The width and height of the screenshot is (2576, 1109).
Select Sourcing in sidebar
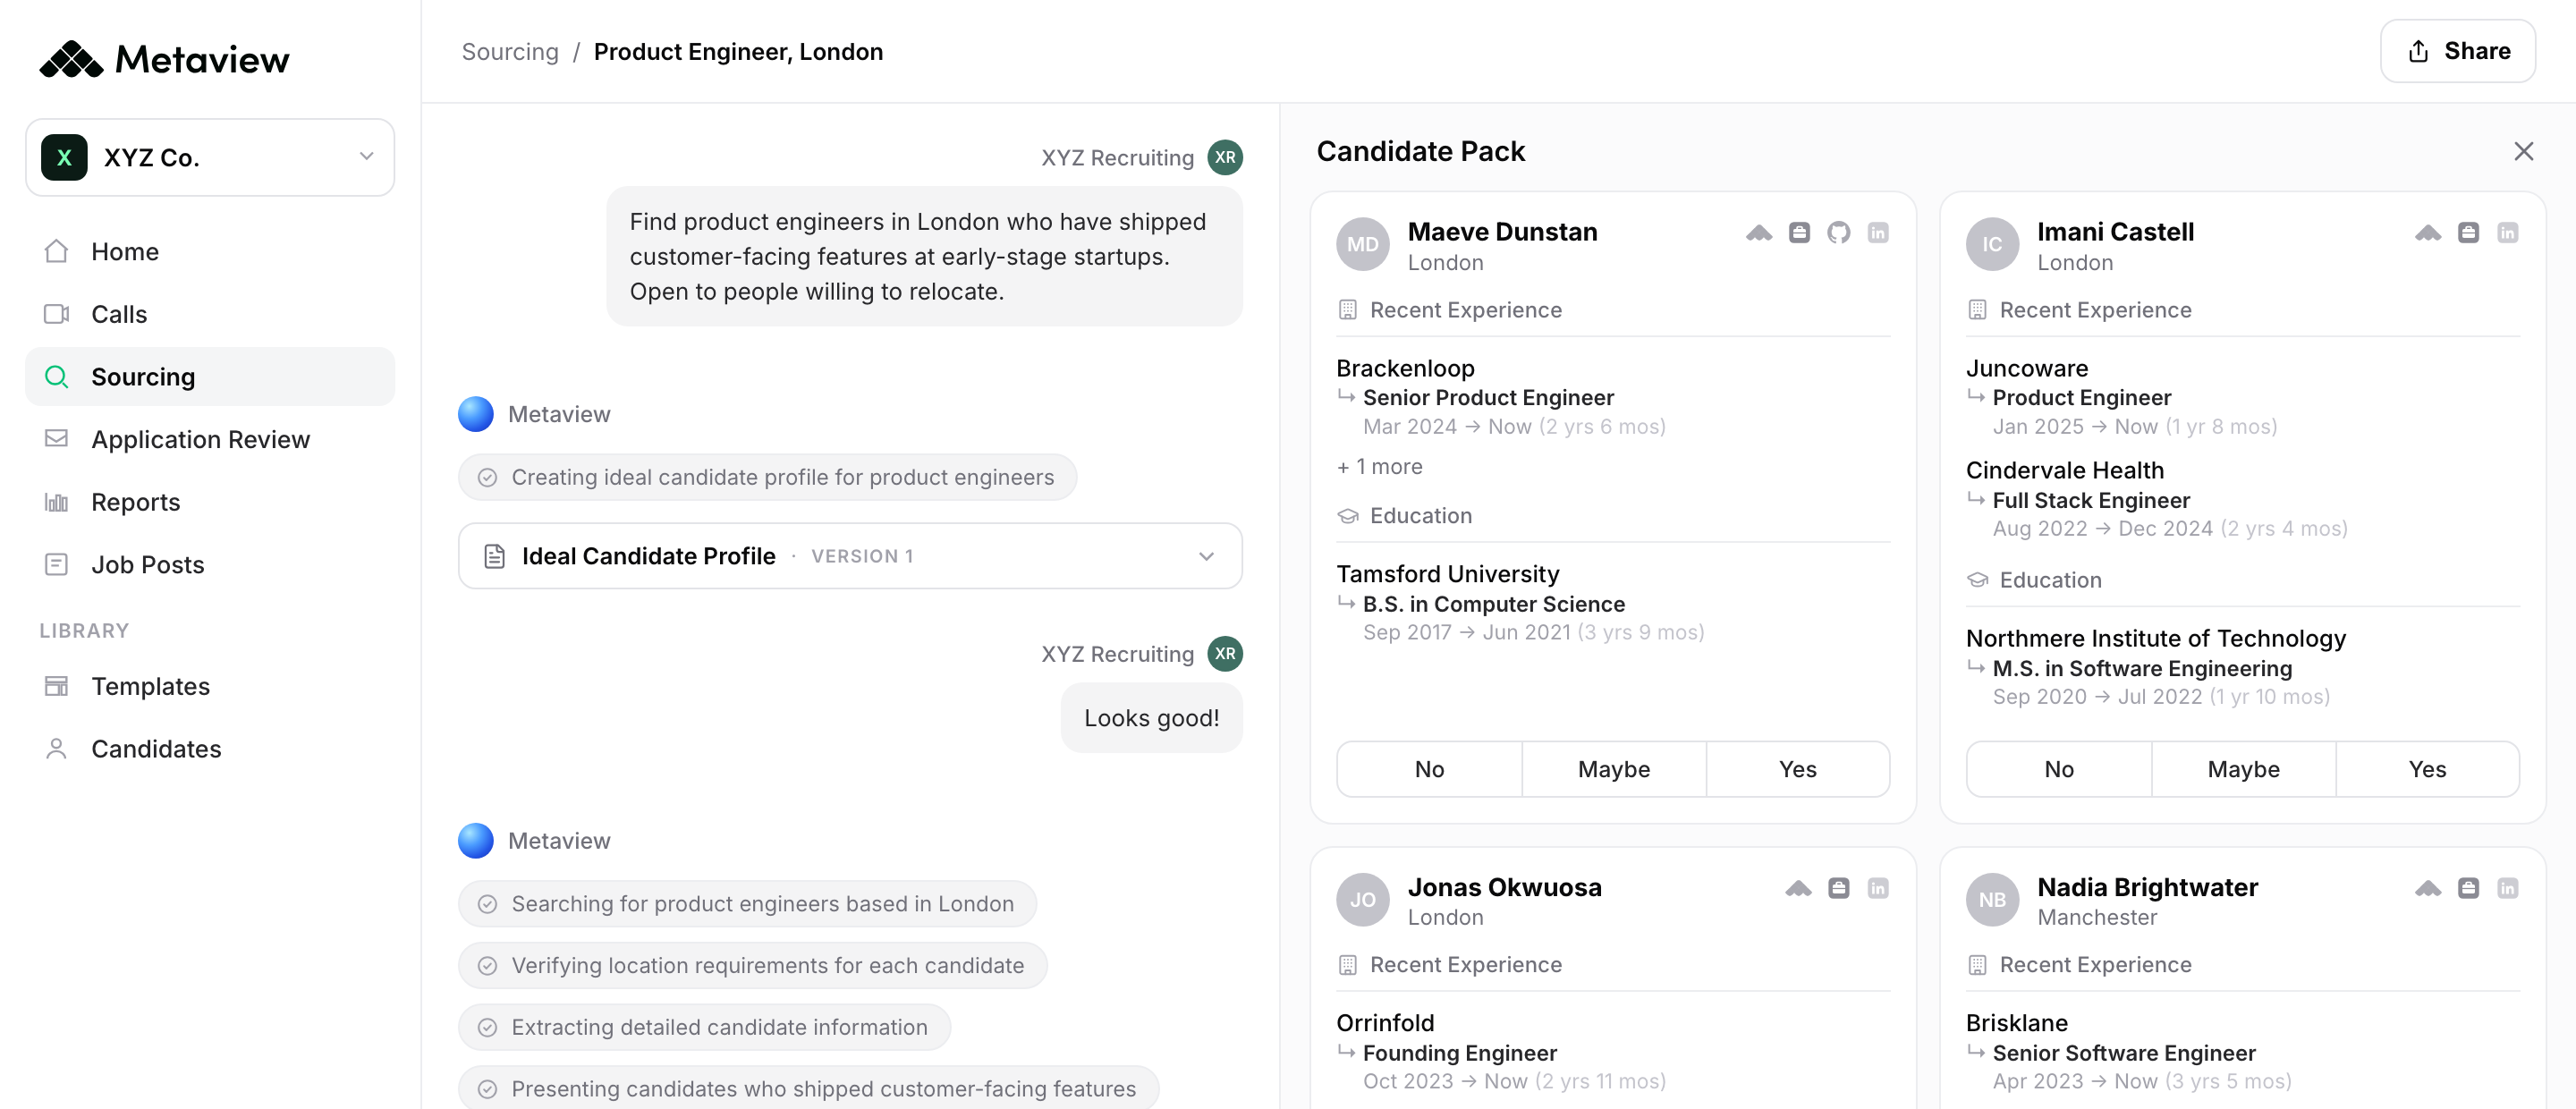(x=210, y=377)
